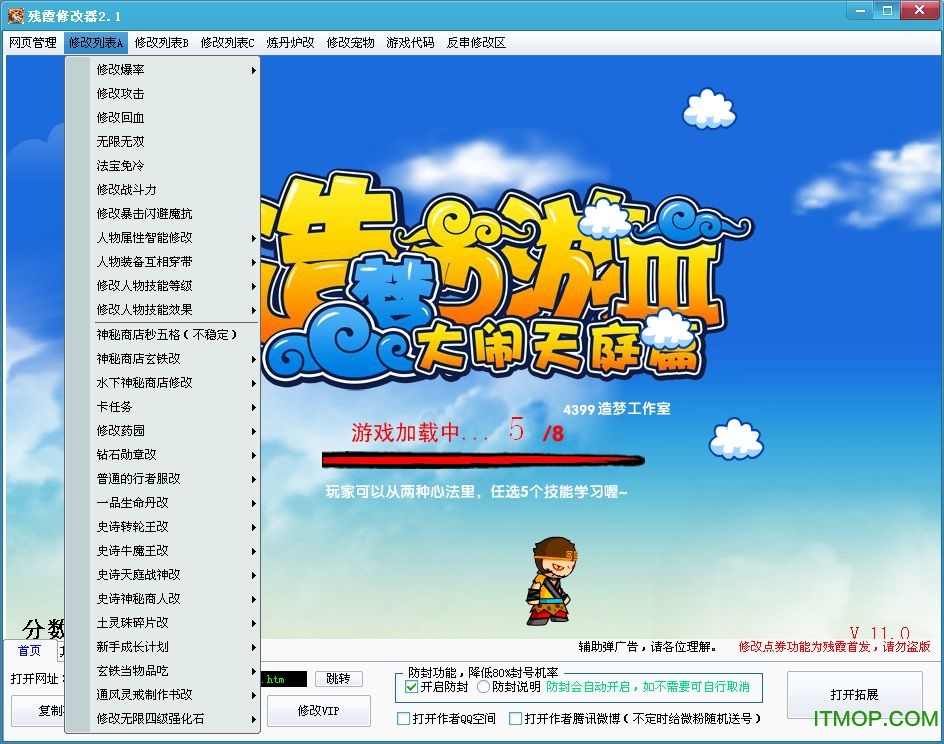Click the red game loading progress bar
This screenshot has width=944, height=744.
pos(483,460)
